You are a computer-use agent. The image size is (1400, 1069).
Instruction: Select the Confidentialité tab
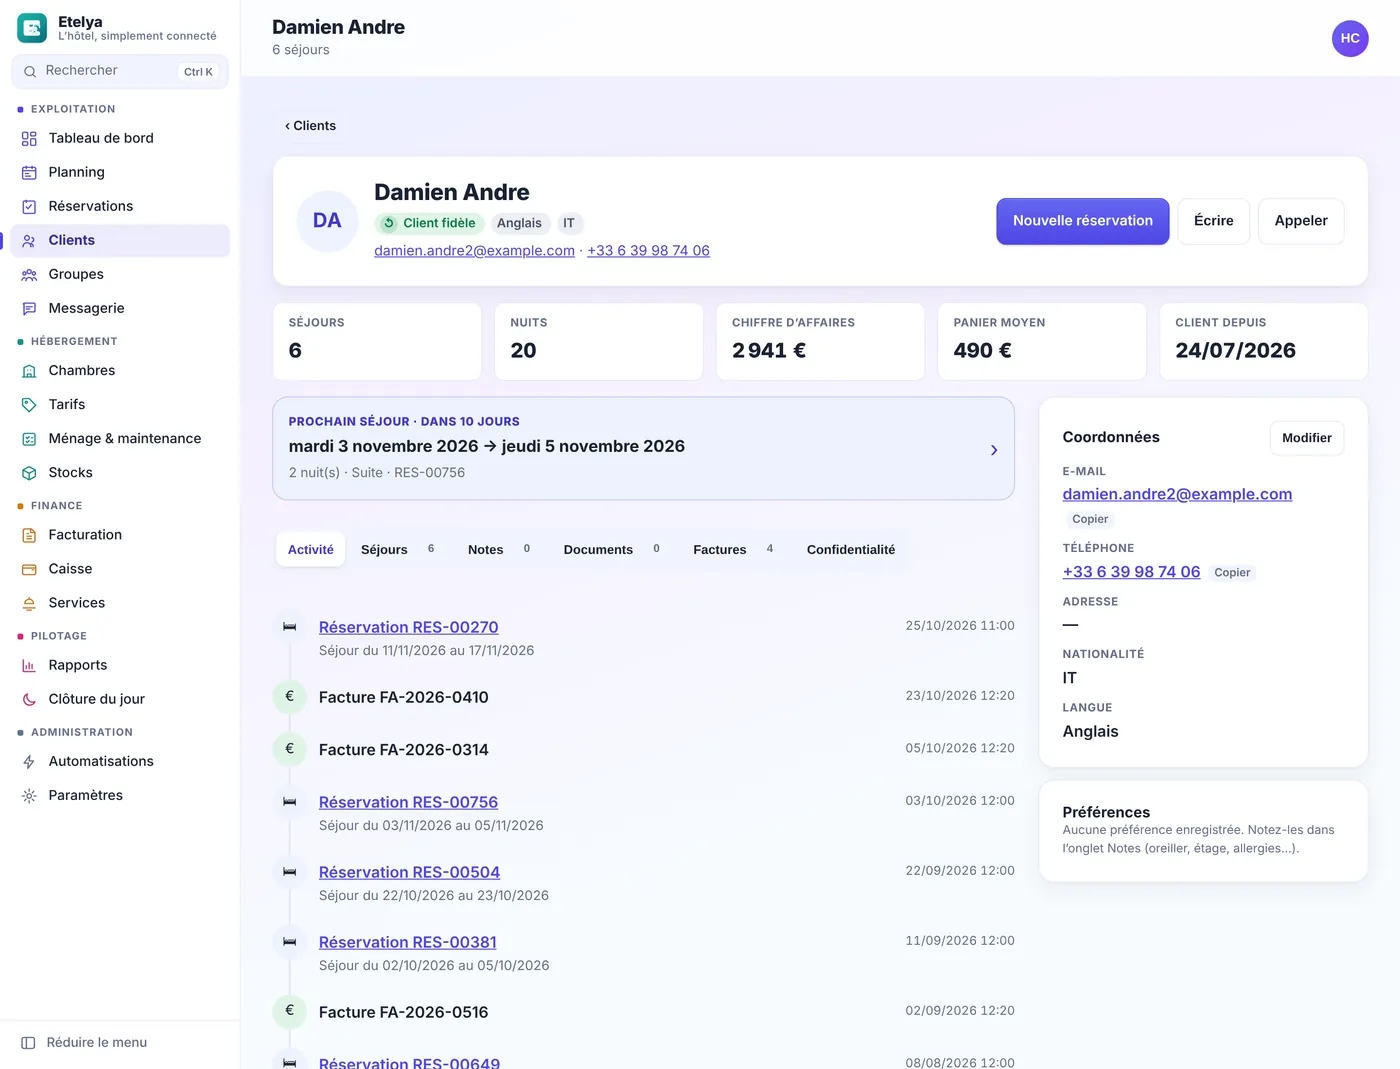point(851,549)
